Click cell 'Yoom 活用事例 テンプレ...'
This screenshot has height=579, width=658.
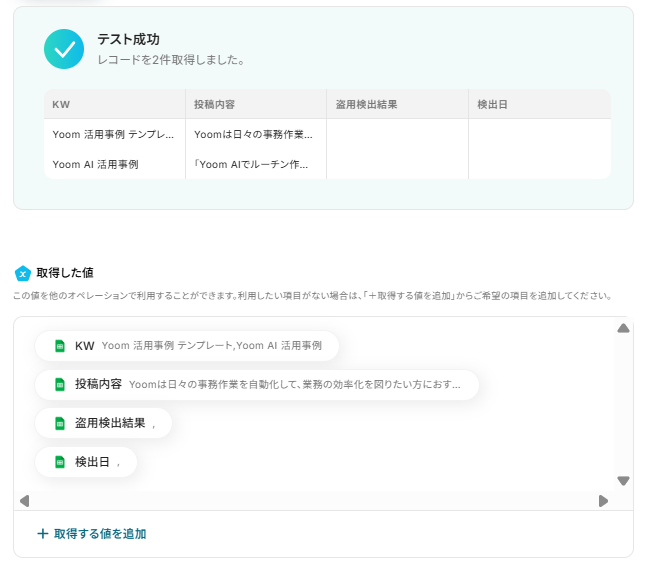pyautogui.click(x=113, y=135)
